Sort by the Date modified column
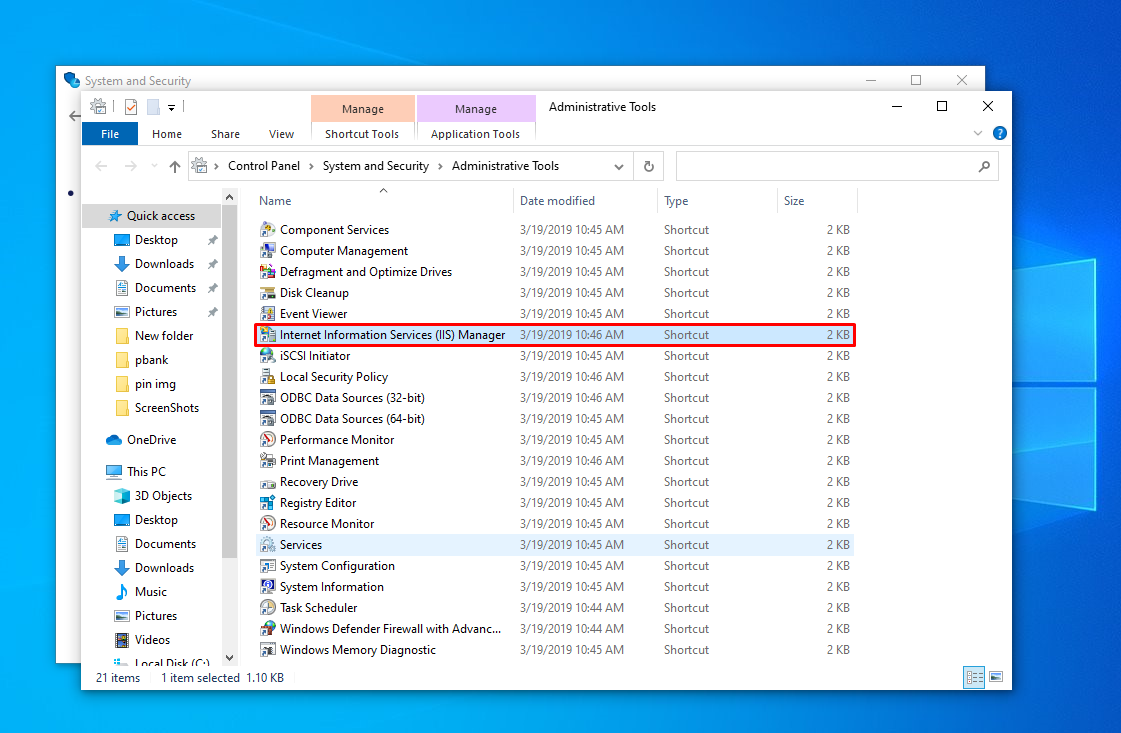Viewport: 1121px width, 733px height. click(x=557, y=201)
